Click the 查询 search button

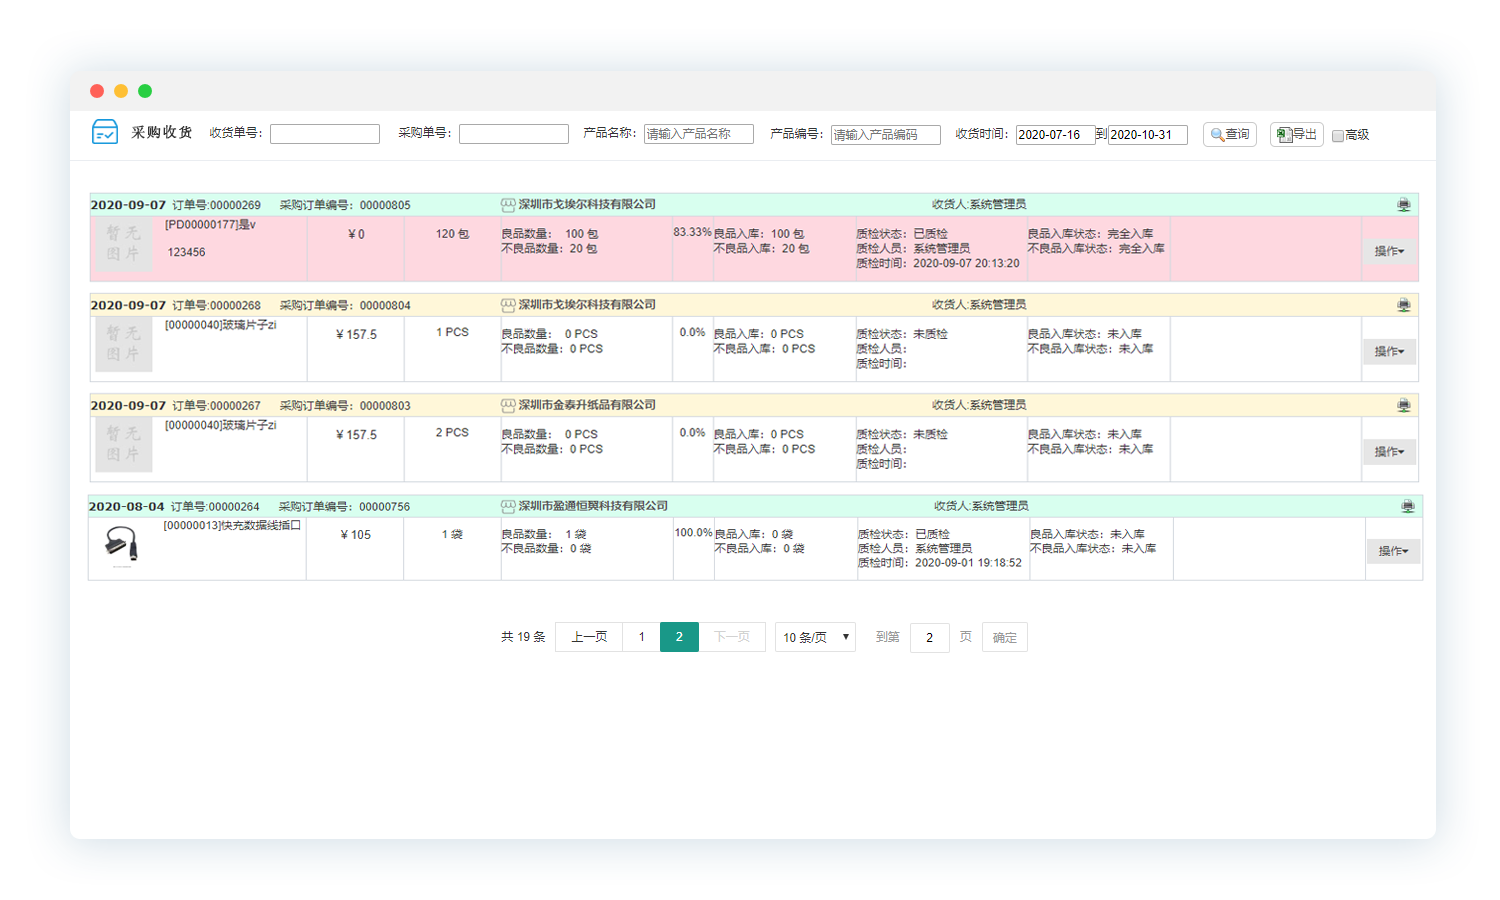point(1229,134)
